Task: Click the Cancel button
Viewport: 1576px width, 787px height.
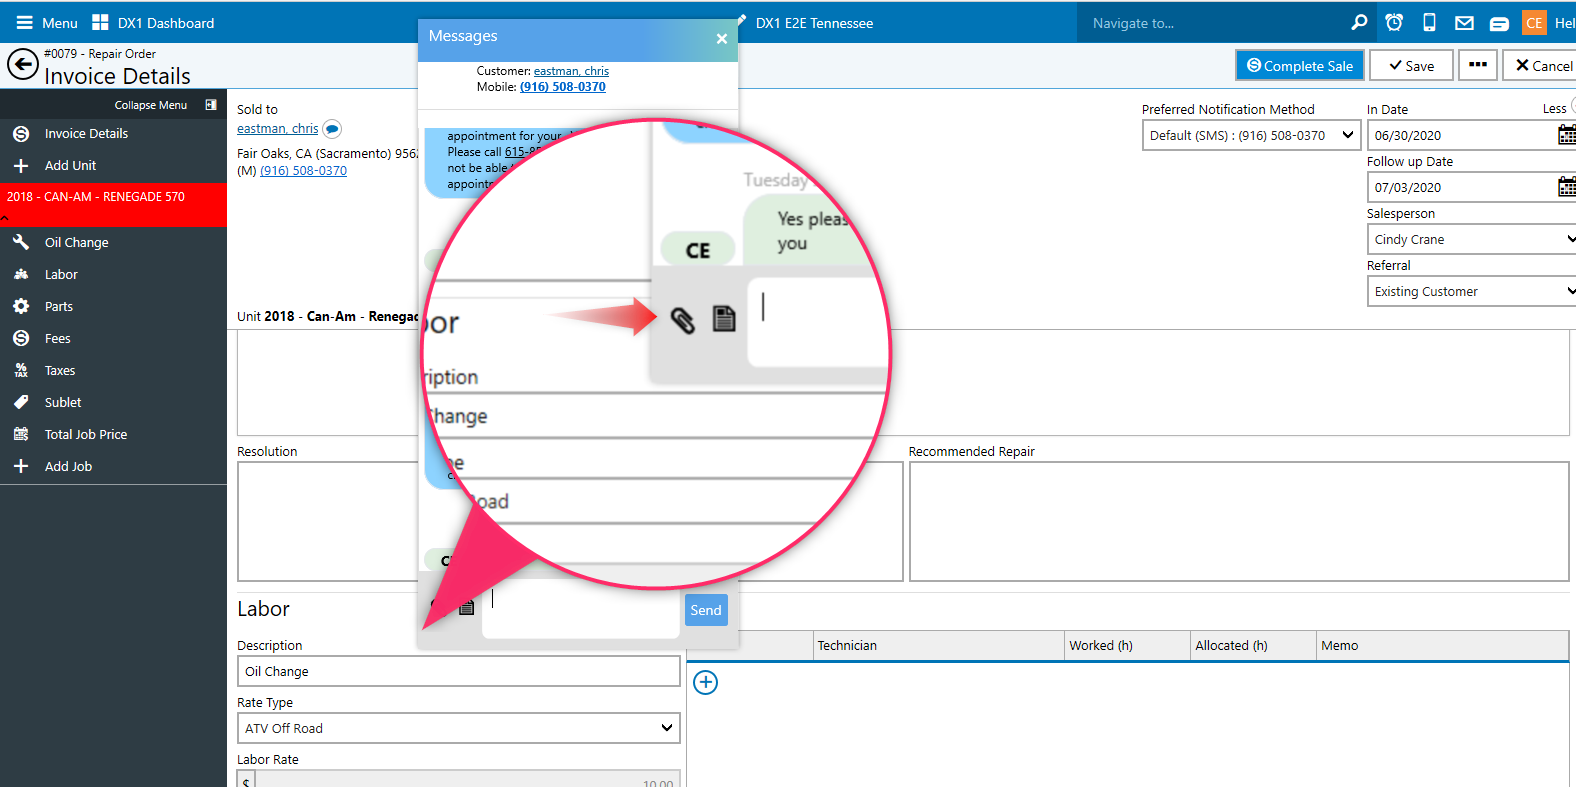Action: coord(1540,65)
